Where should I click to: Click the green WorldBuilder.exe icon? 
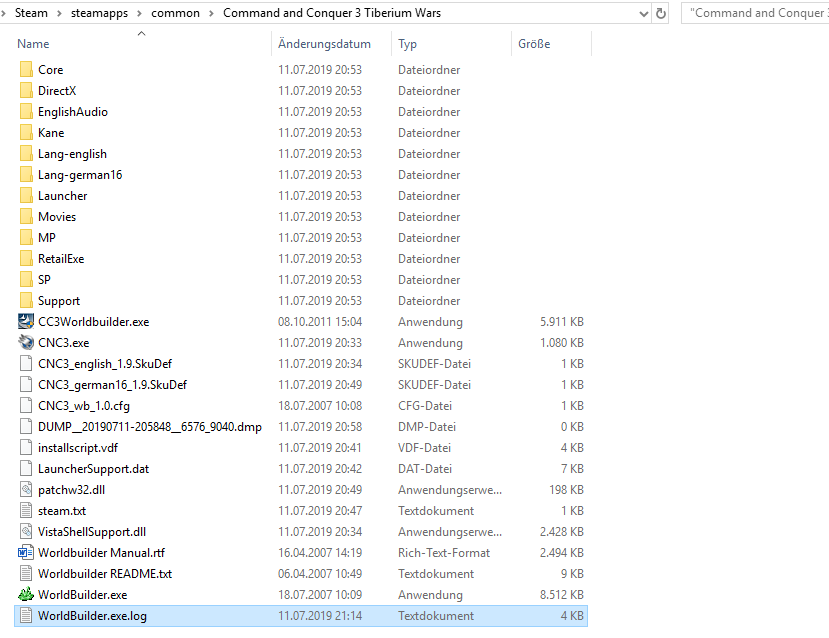coord(24,594)
